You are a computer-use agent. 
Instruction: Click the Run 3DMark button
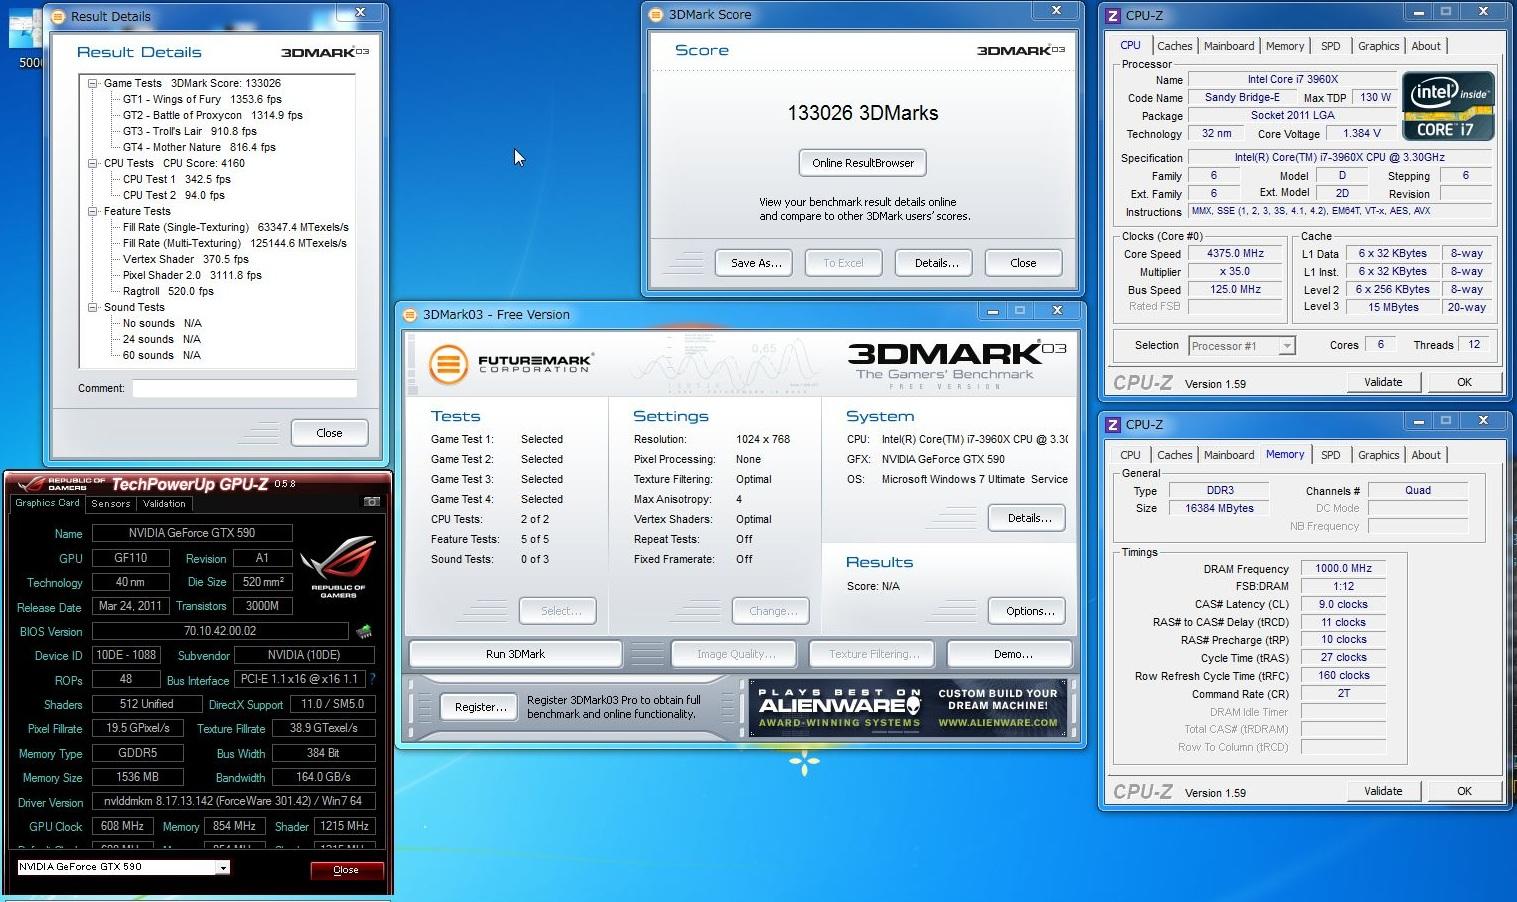click(x=515, y=654)
